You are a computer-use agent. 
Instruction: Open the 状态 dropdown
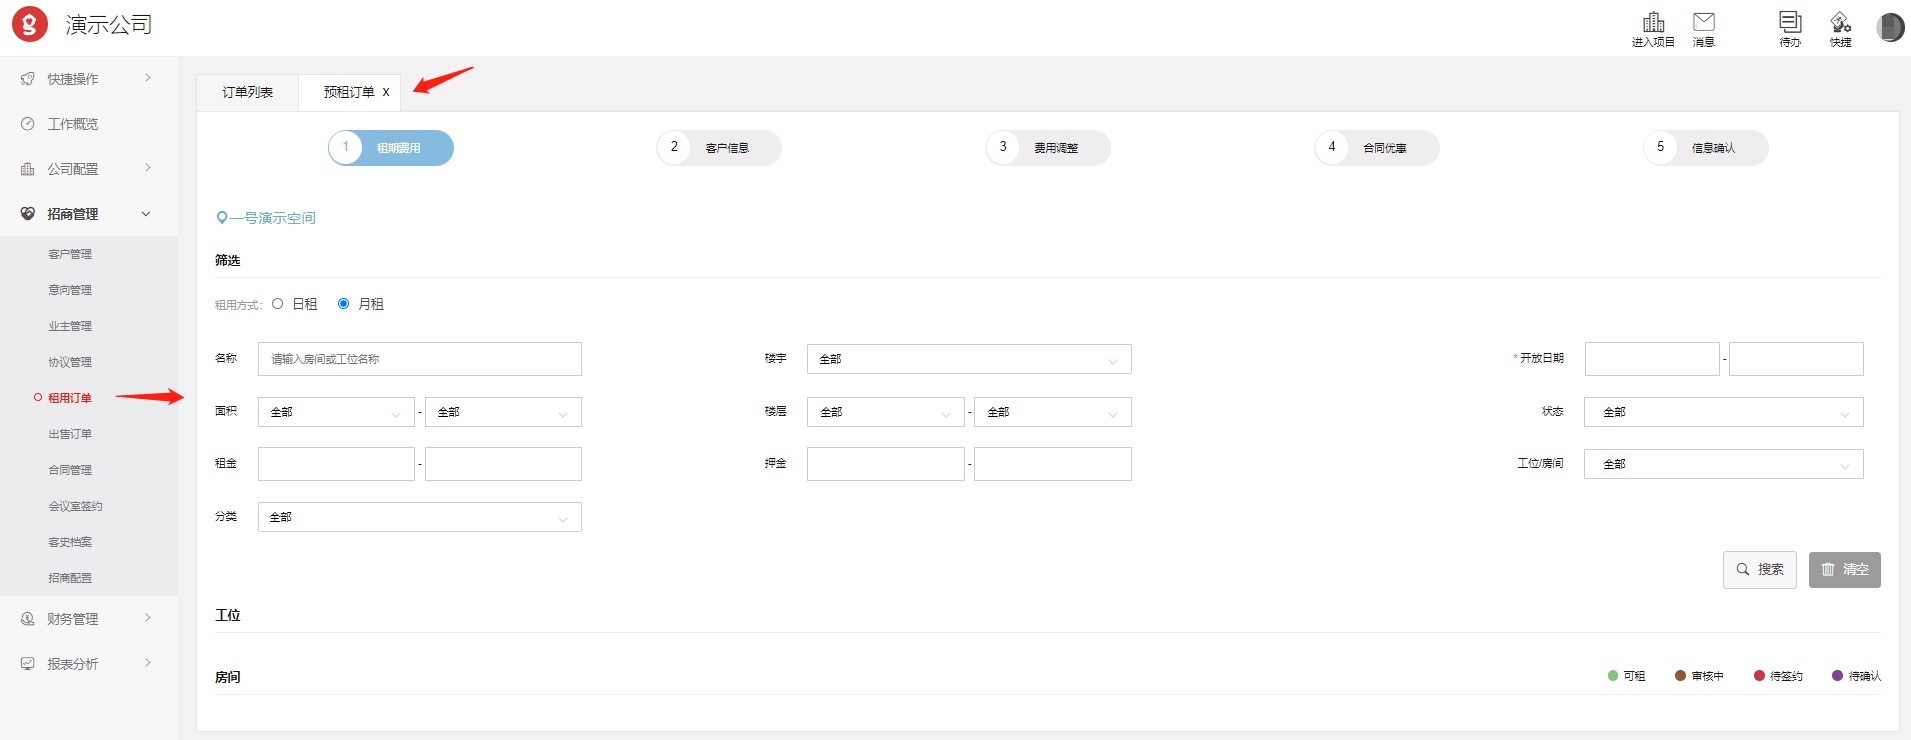[1722, 412]
